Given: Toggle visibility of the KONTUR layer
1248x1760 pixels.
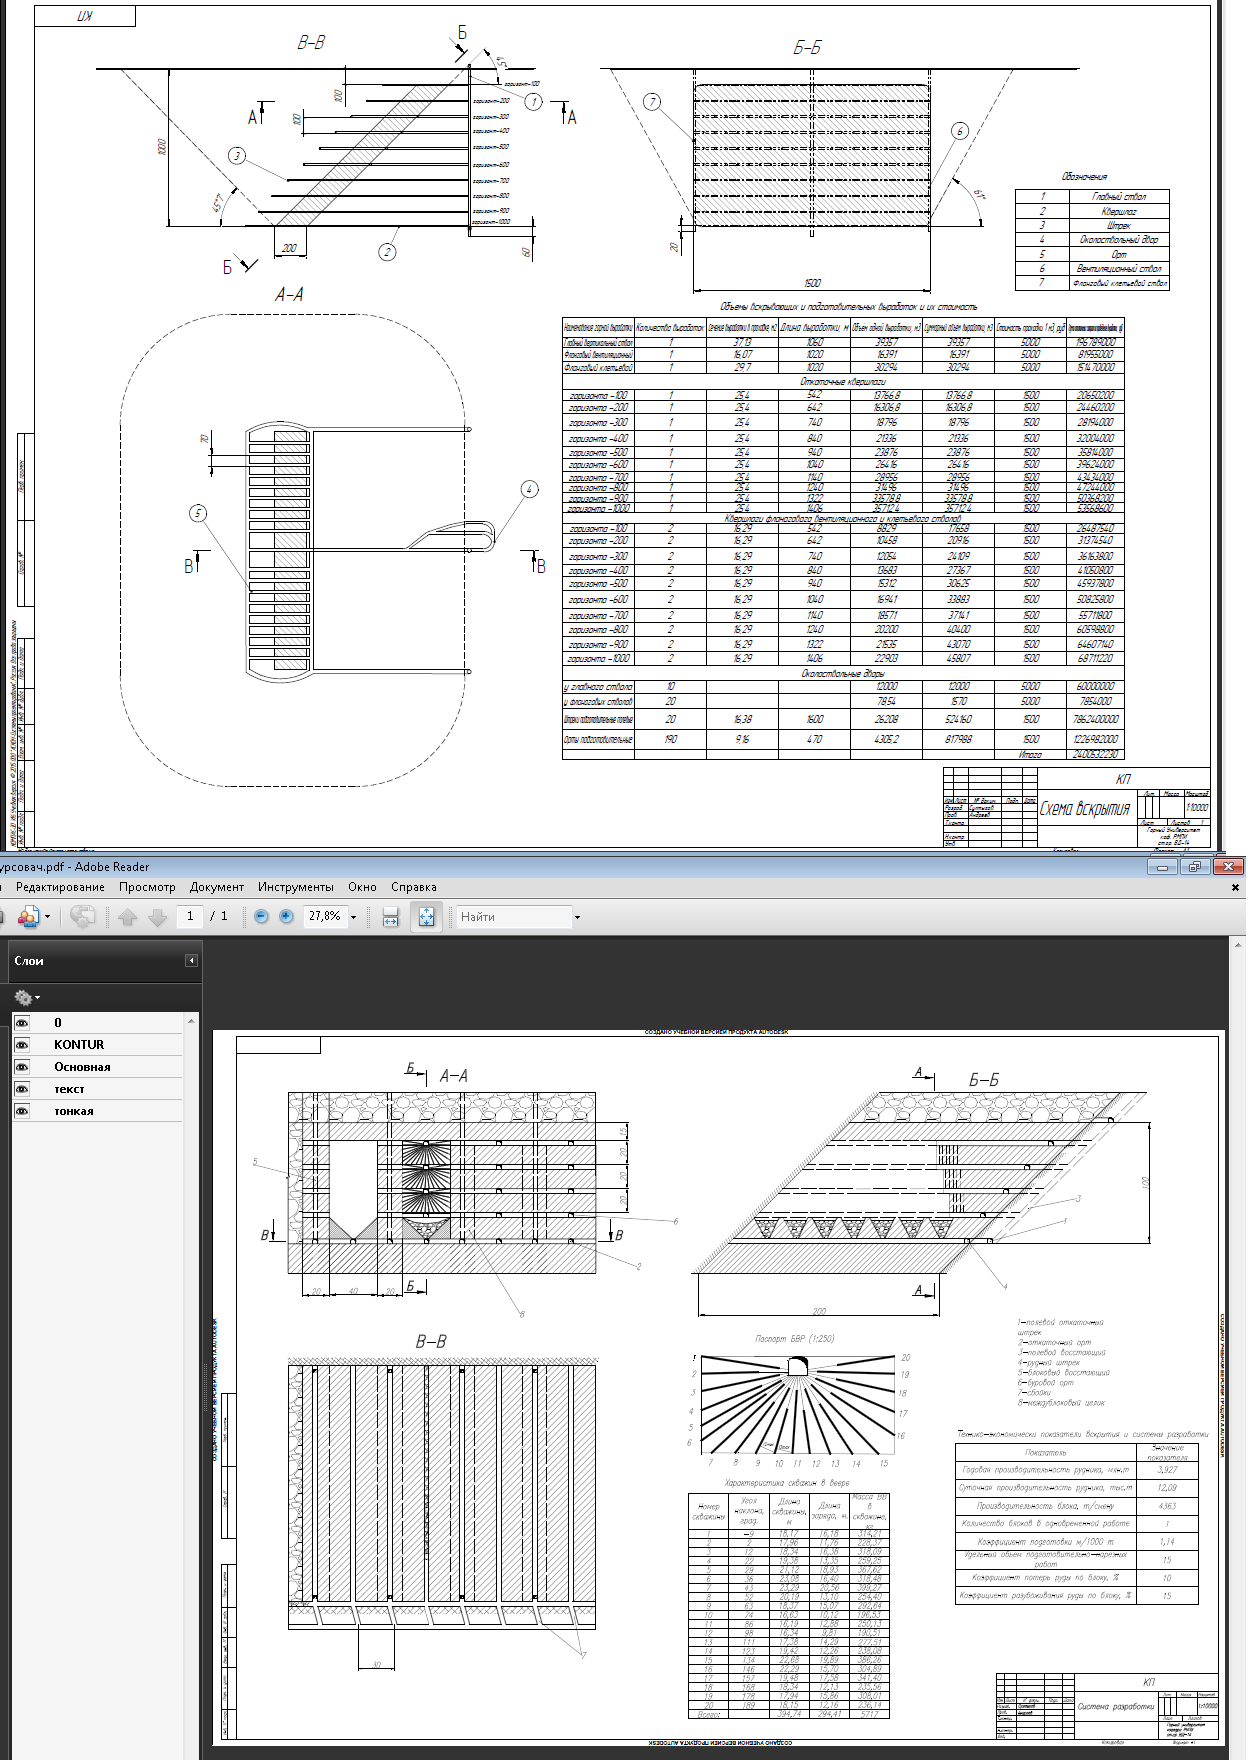Looking at the screenshot, I should point(22,1045).
